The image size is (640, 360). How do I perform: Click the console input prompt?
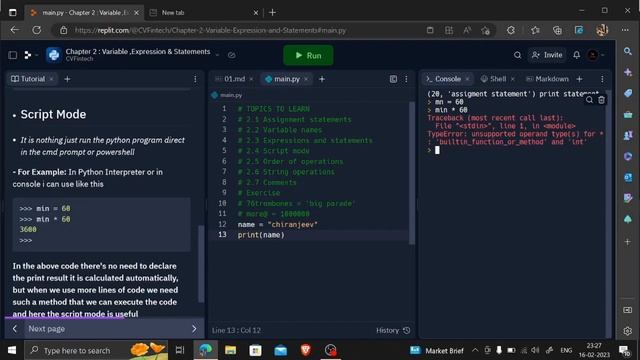pyautogui.click(x=437, y=150)
